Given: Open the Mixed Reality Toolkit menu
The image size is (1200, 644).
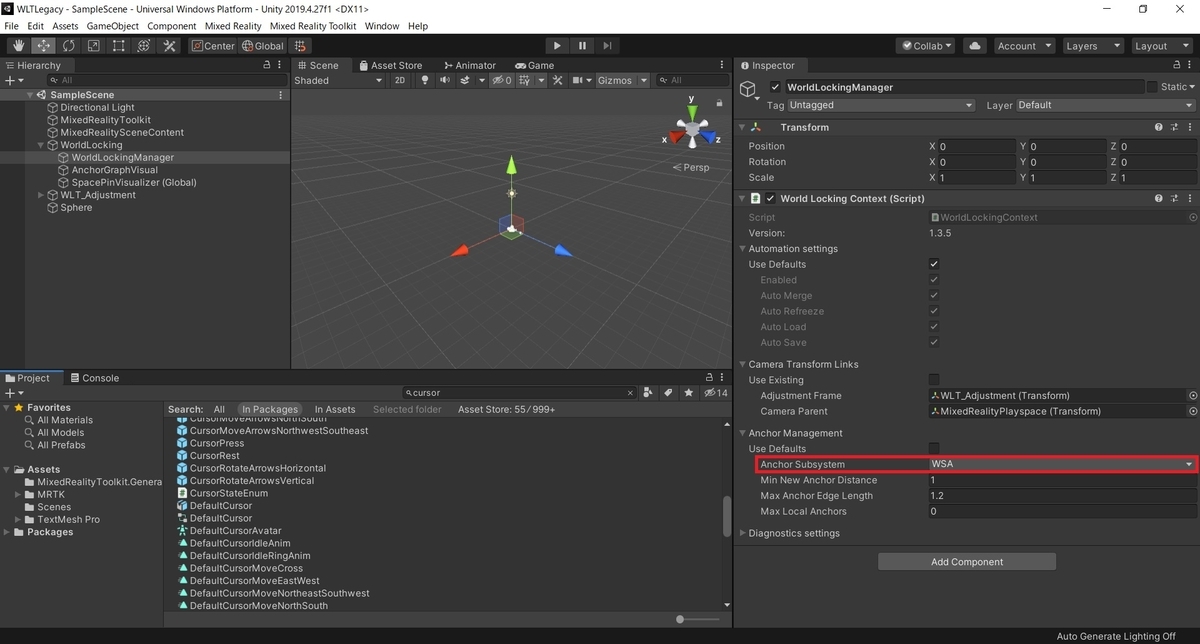Looking at the screenshot, I should point(312,26).
